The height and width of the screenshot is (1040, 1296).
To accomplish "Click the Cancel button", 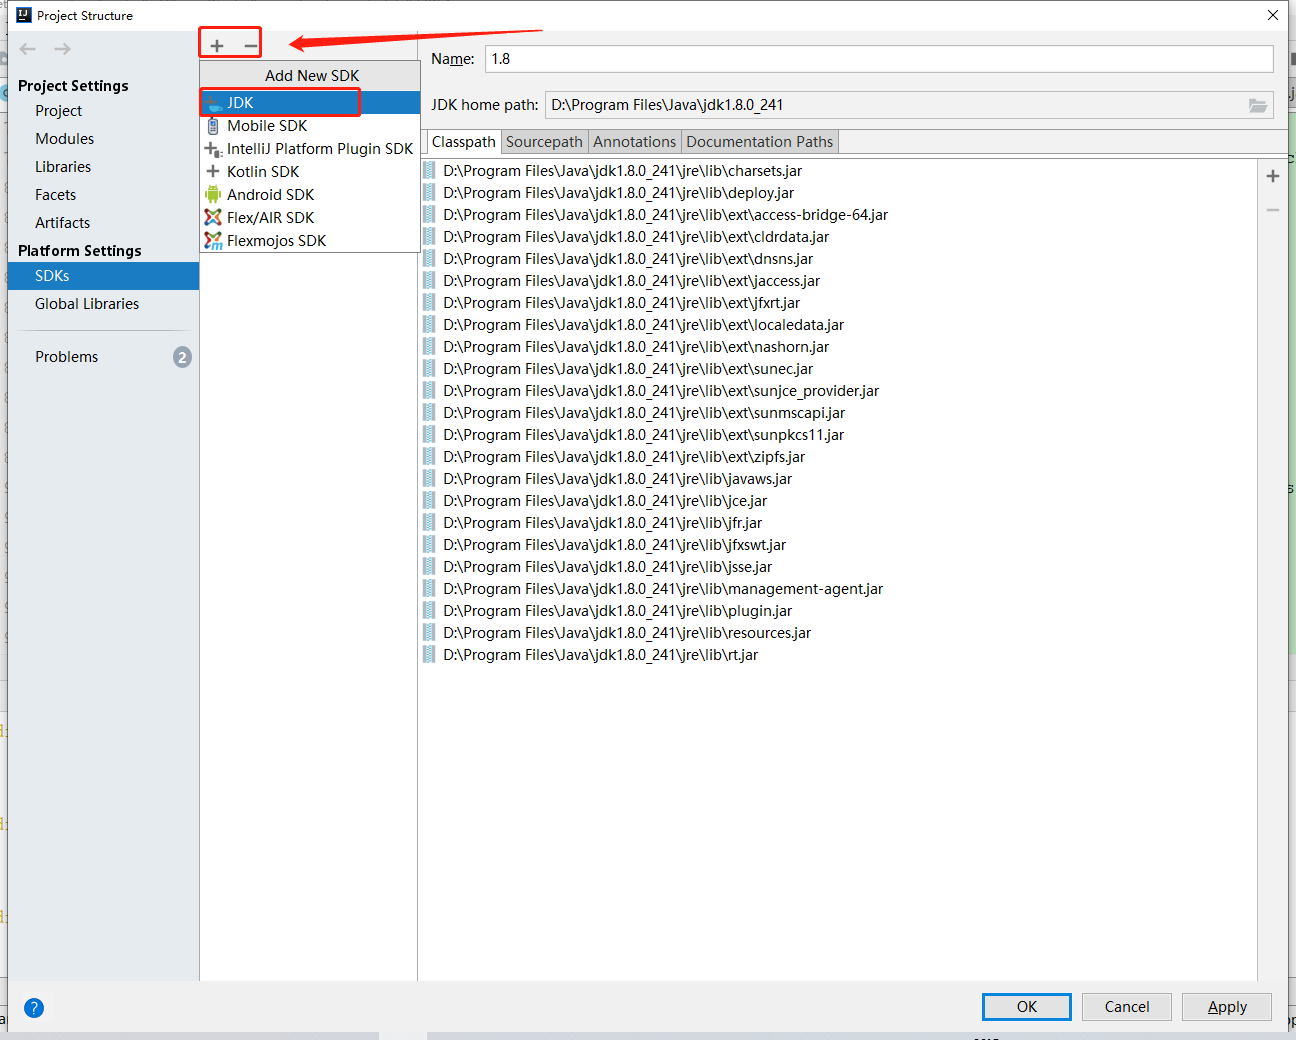I will tap(1127, 1007).
